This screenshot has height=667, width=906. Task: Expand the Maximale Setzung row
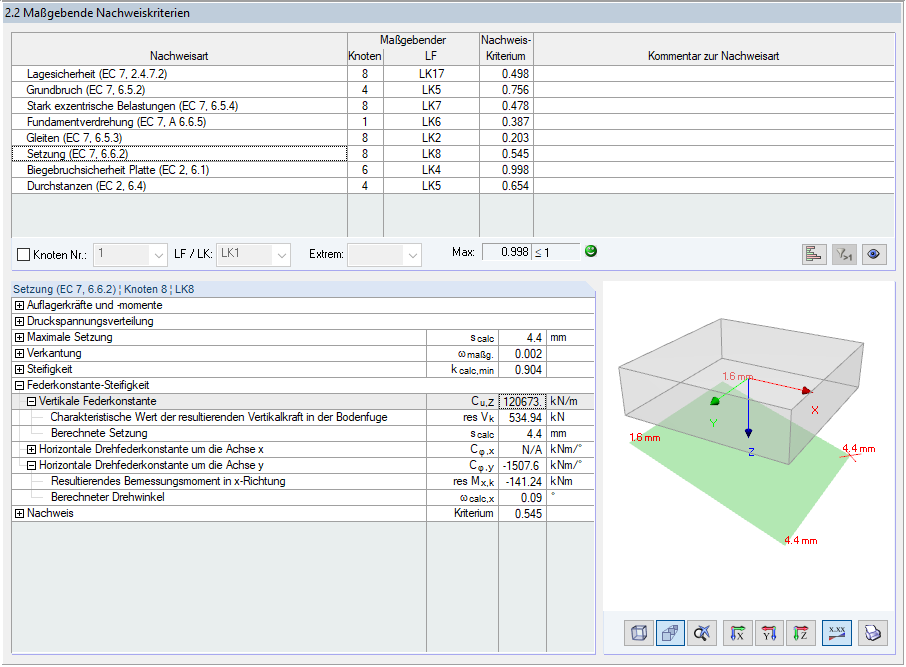click(19, 338)
